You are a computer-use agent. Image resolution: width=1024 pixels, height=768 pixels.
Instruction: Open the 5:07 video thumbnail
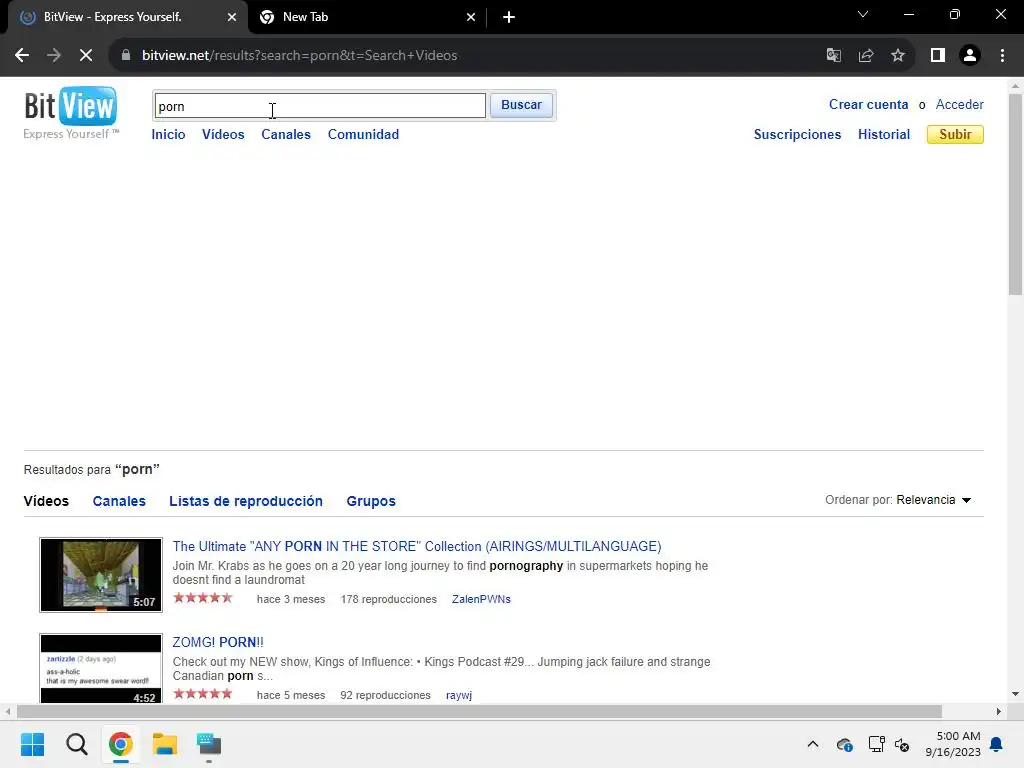[101, 575]
